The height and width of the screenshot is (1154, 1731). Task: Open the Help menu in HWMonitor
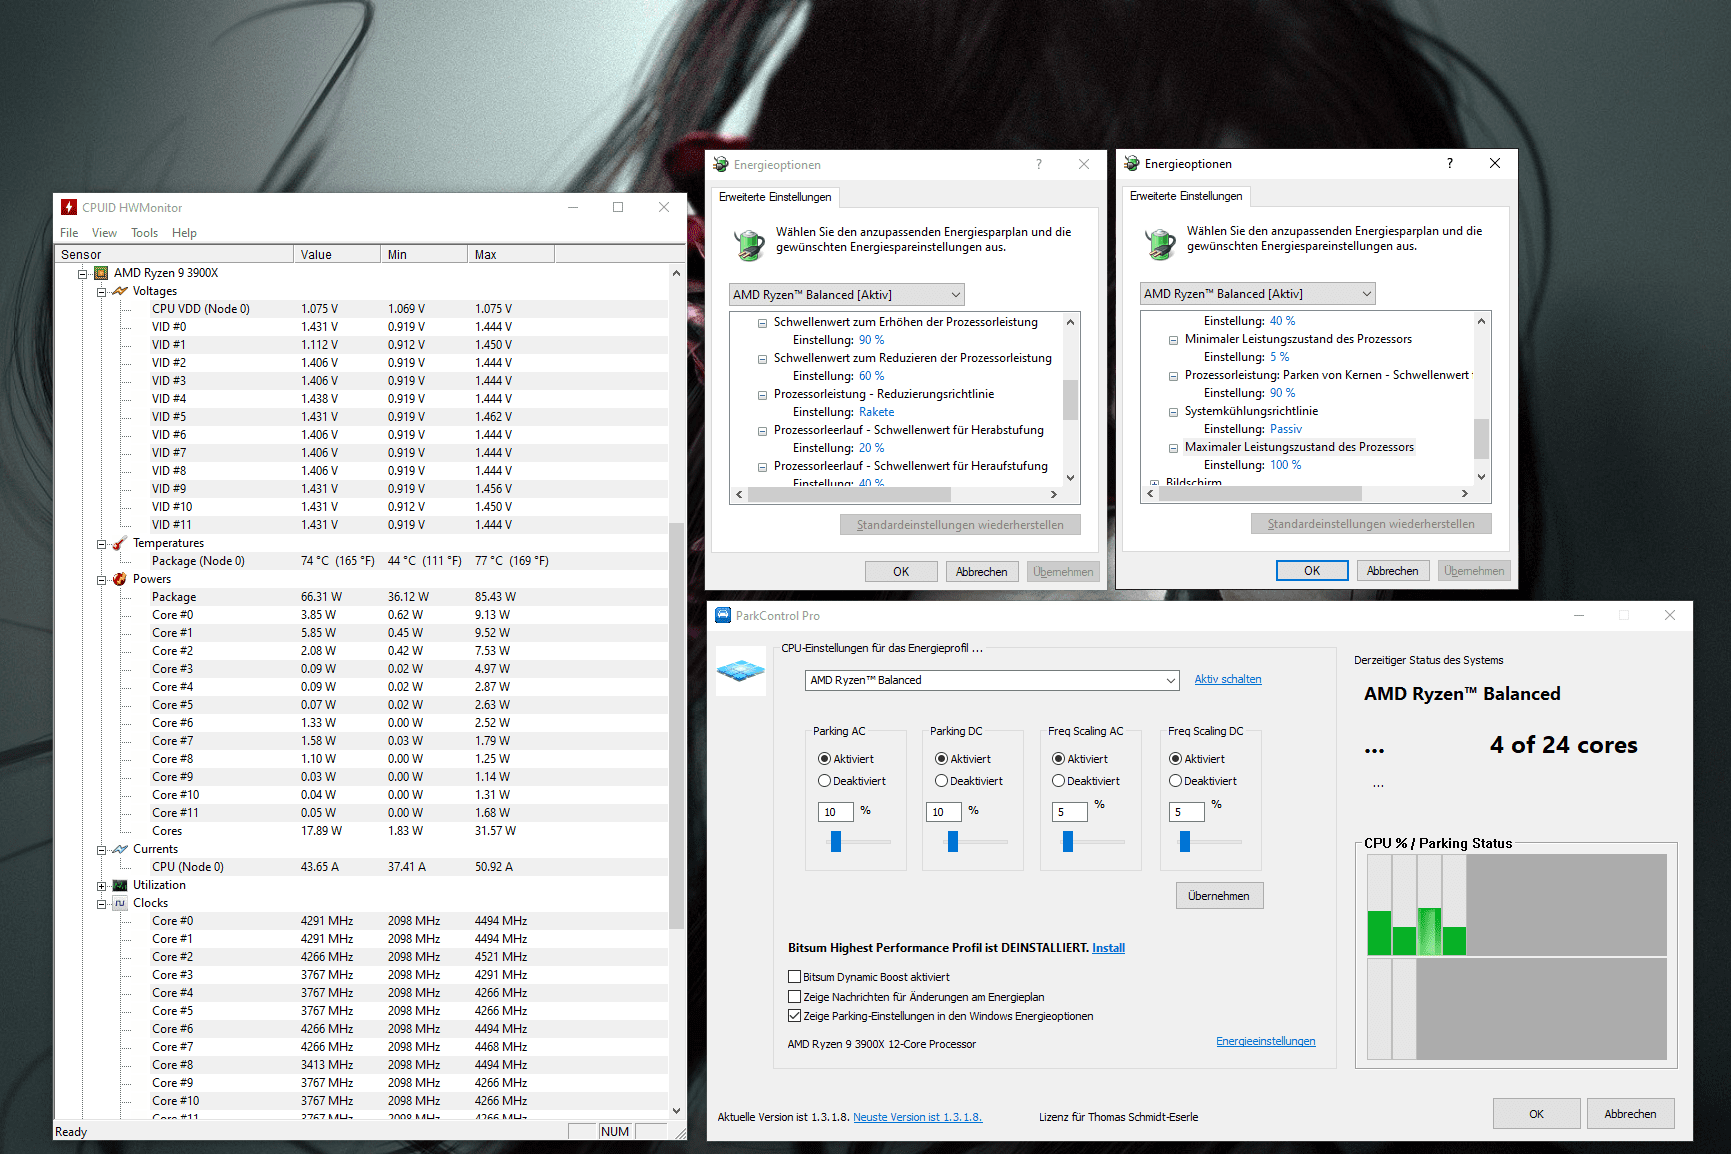[184, 233]
